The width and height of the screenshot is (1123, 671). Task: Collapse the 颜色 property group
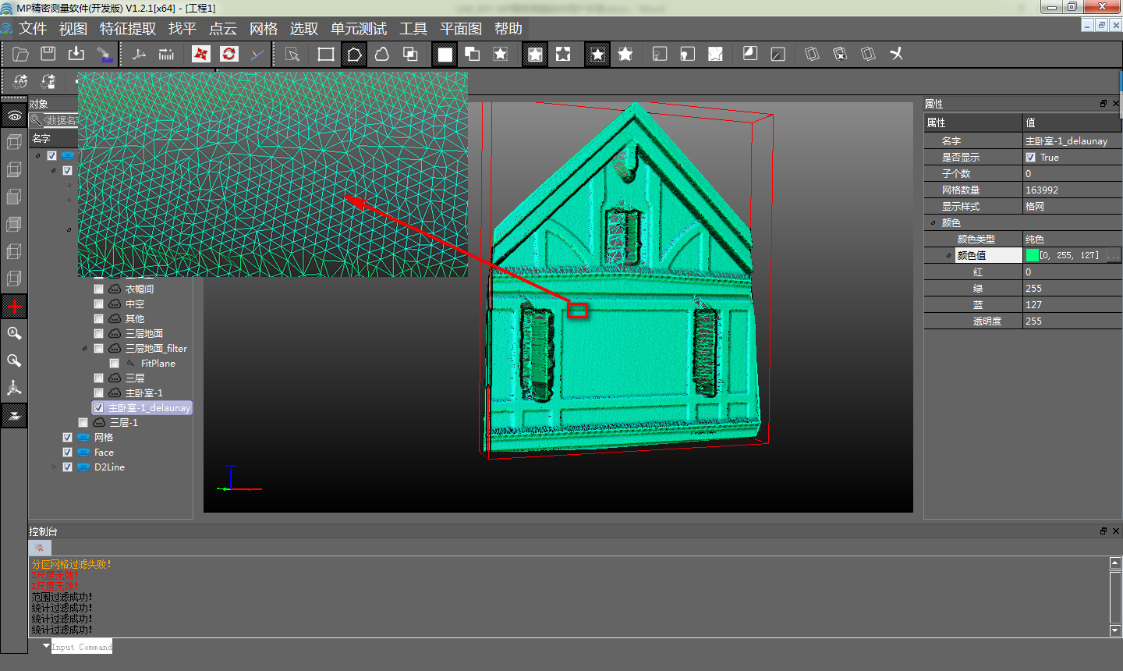pos(932,223)
